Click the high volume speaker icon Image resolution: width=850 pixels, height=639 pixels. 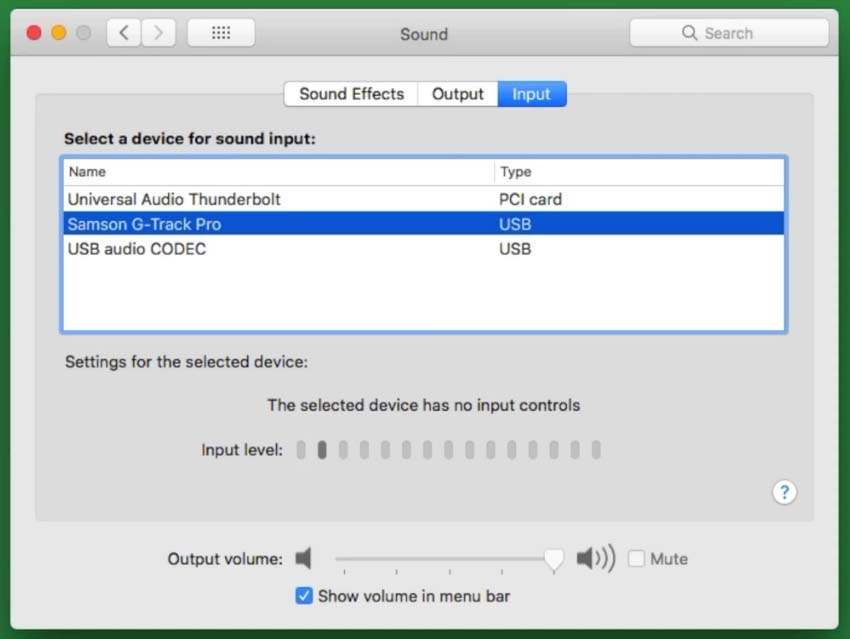(x=596, y=558)
